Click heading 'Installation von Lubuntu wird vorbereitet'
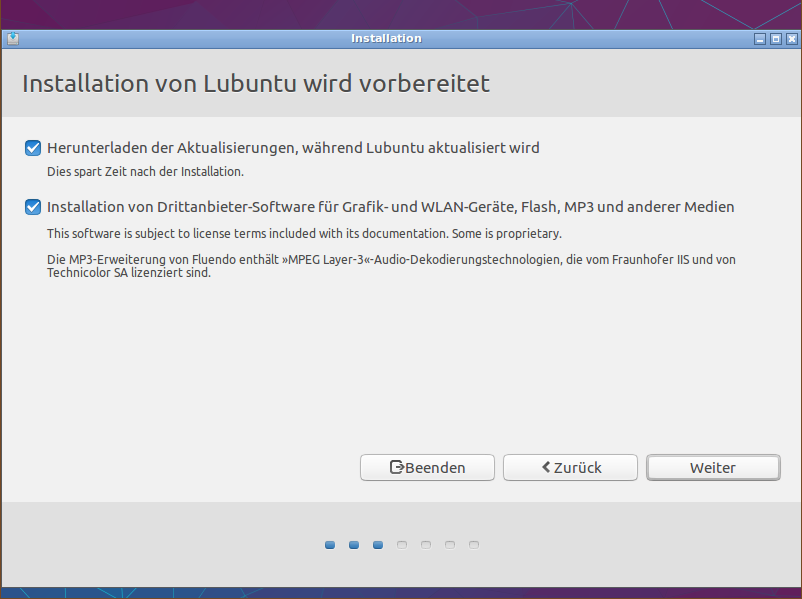Screen dimensions: 802x599 point(256,83)
